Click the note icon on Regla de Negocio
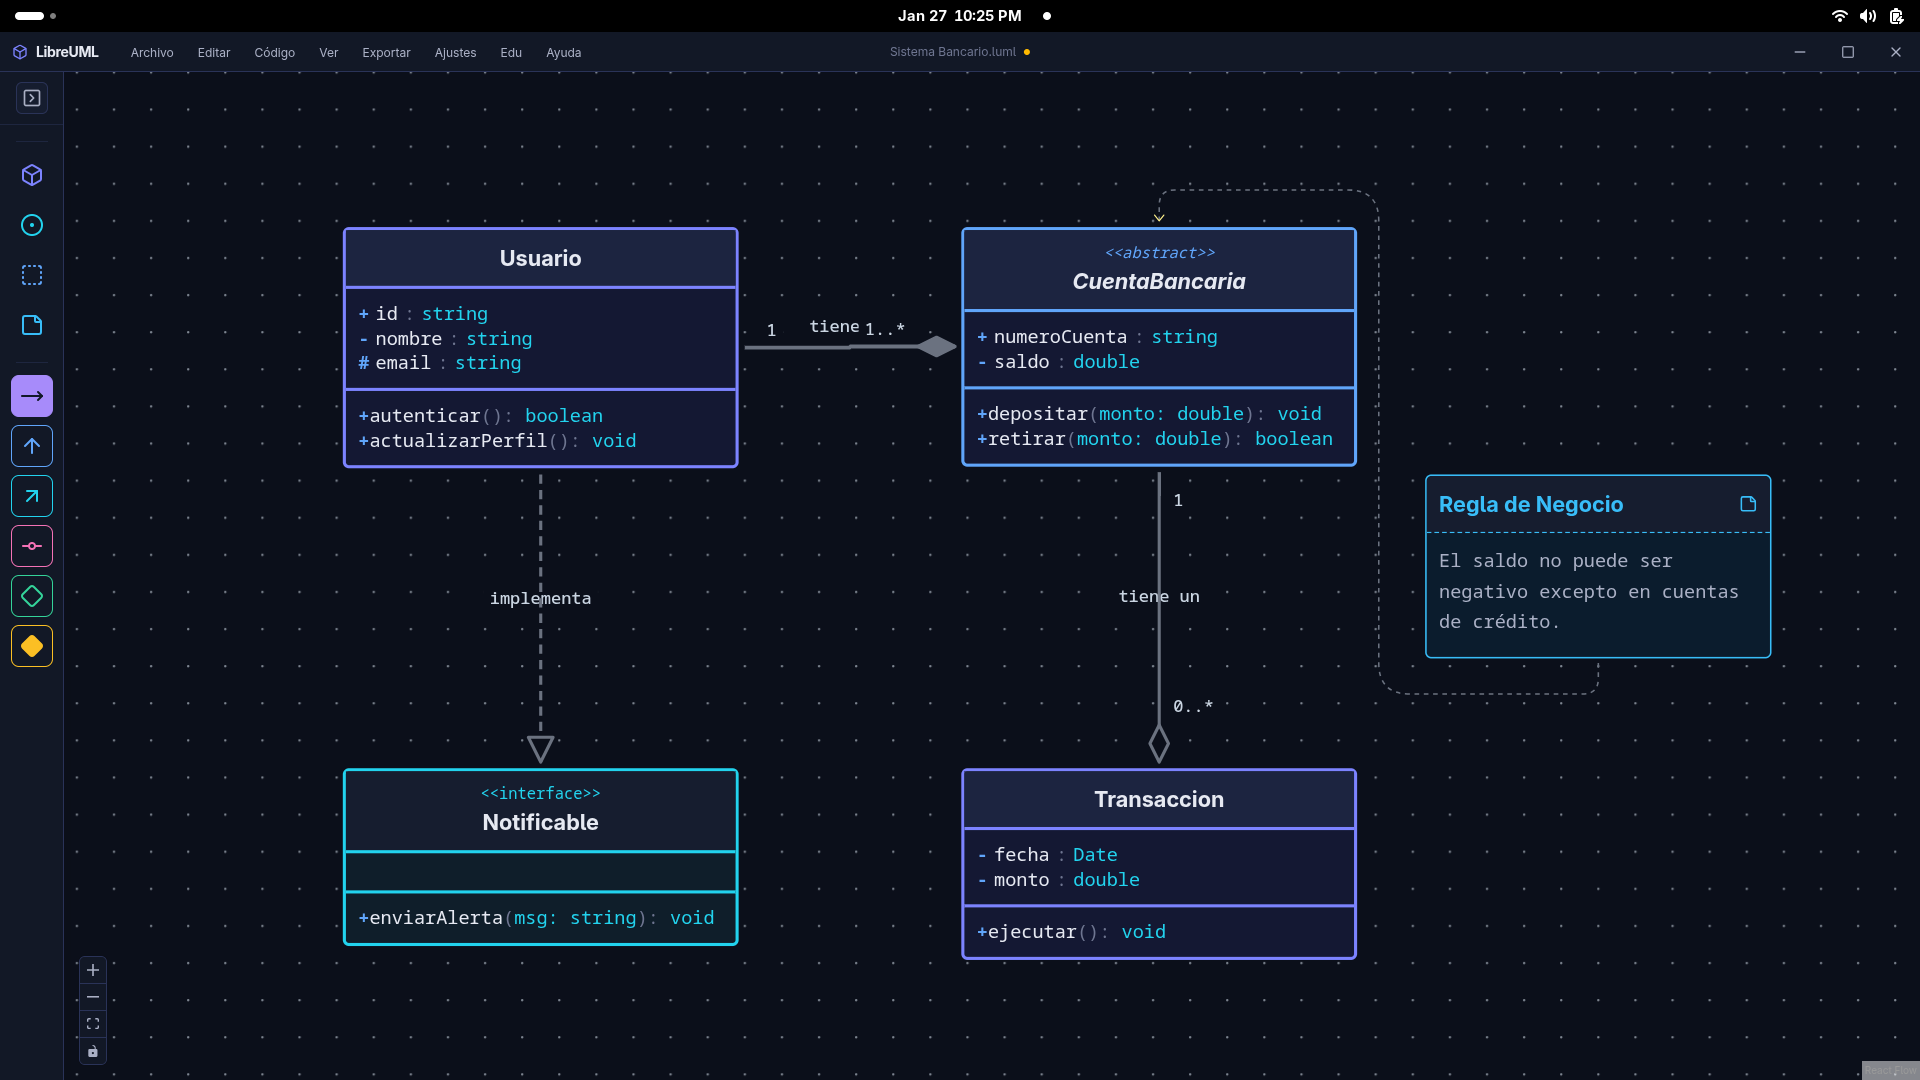1920x1080 pixels. coord(1748,504)
